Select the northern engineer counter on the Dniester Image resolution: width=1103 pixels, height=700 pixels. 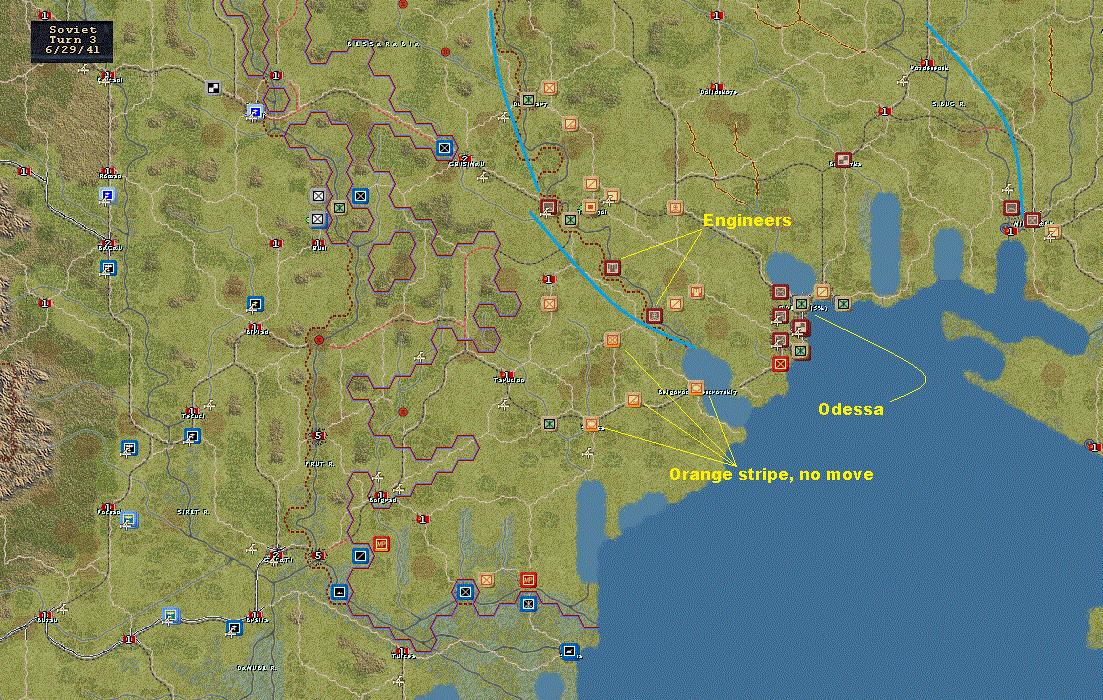612,268
